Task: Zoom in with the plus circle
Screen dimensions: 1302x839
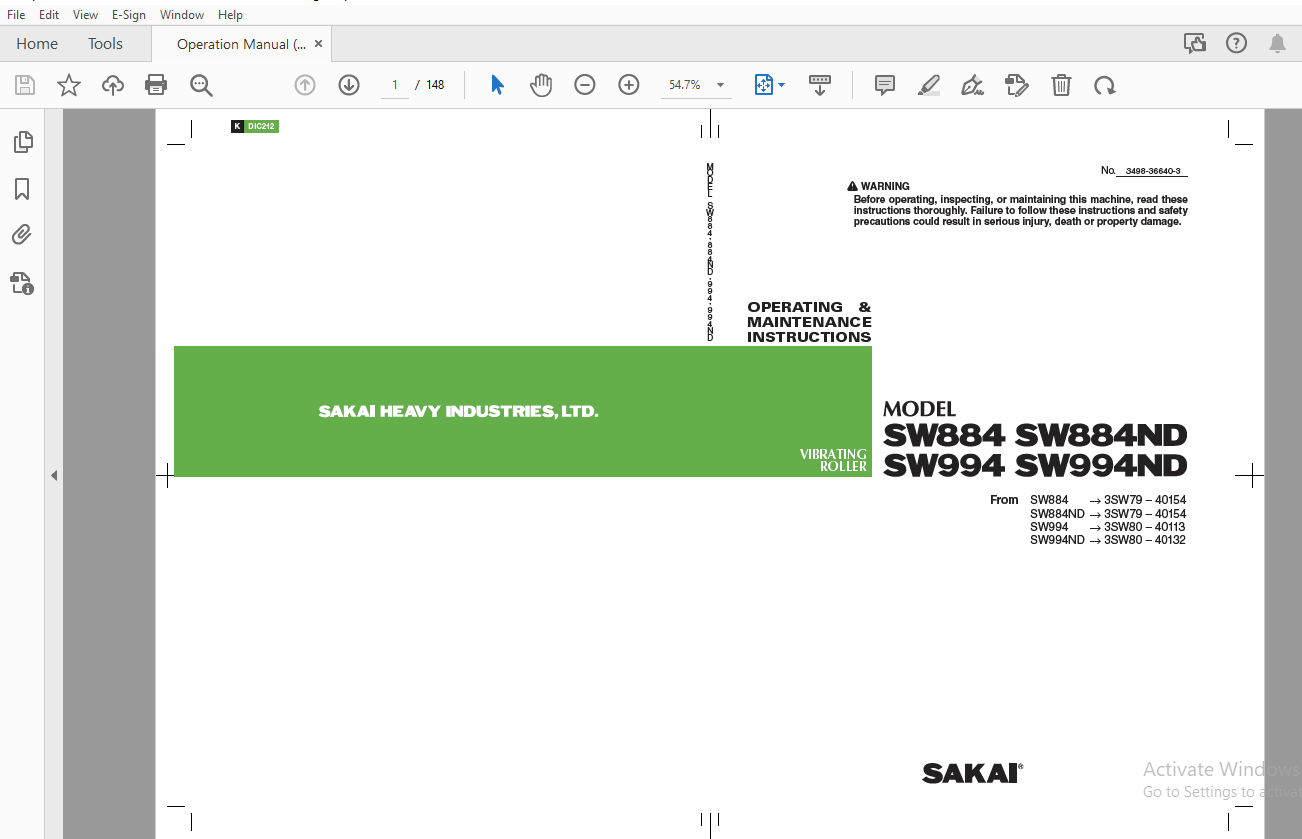Action: click(629, 85)
